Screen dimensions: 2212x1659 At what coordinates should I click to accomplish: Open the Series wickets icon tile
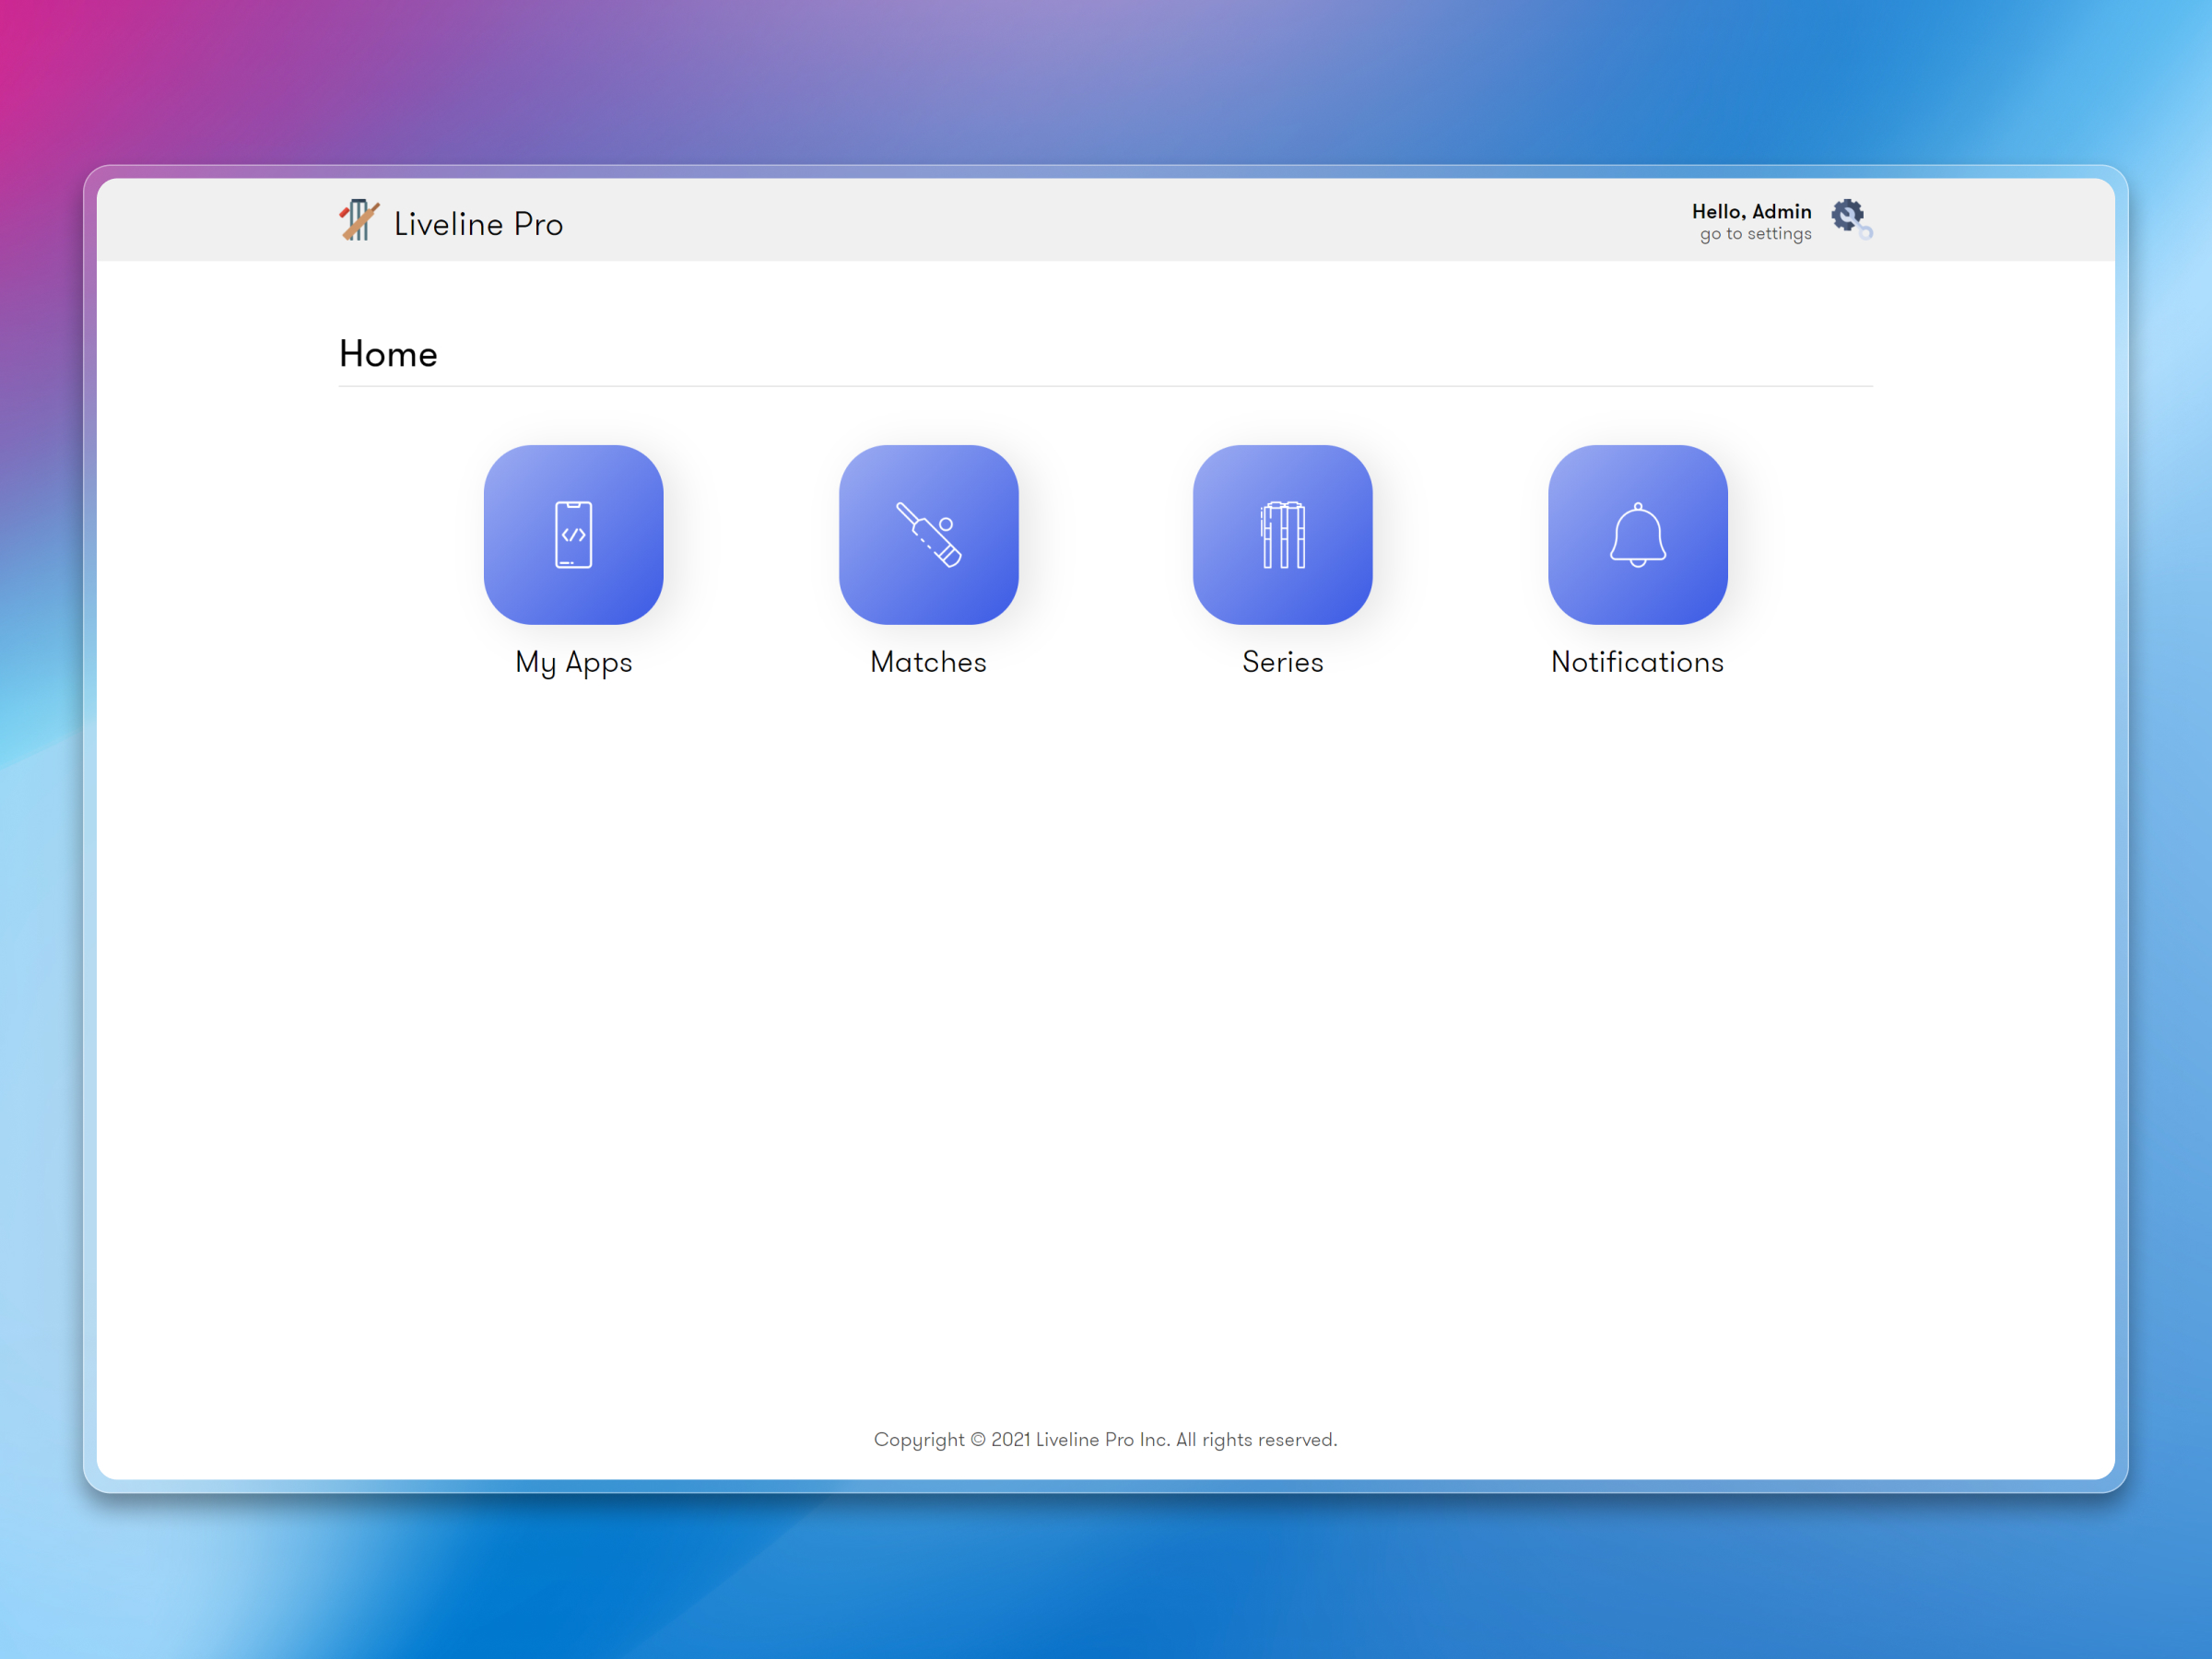1283,533
